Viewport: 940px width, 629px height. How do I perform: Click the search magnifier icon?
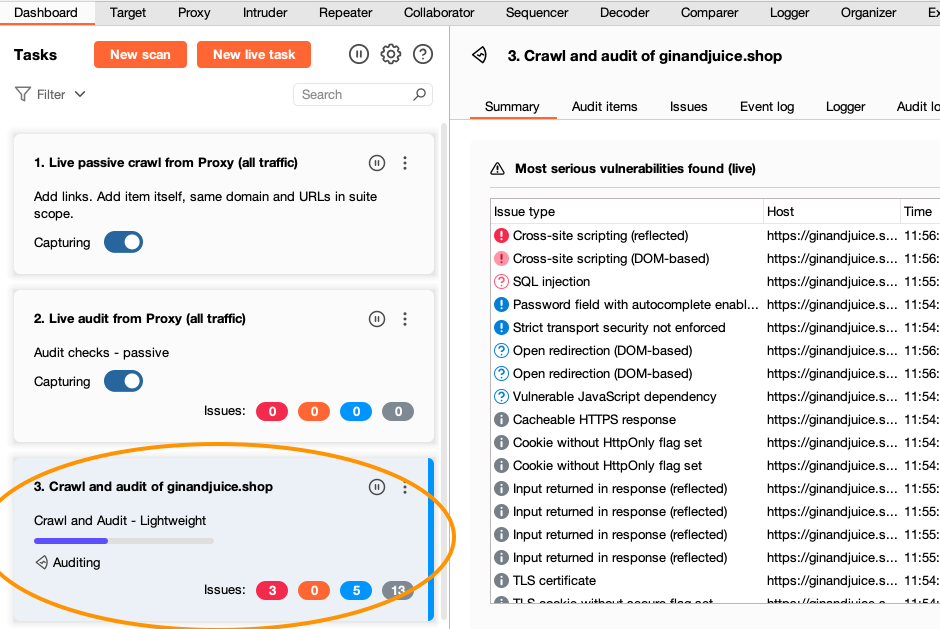(x=420, y=94)
